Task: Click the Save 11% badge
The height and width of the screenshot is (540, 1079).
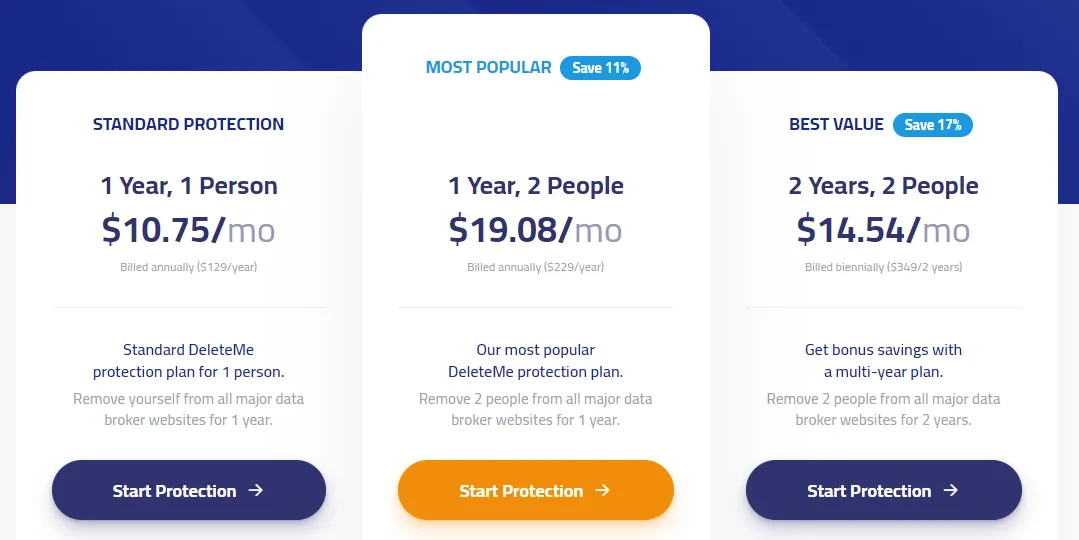Action: click(600, 68)
